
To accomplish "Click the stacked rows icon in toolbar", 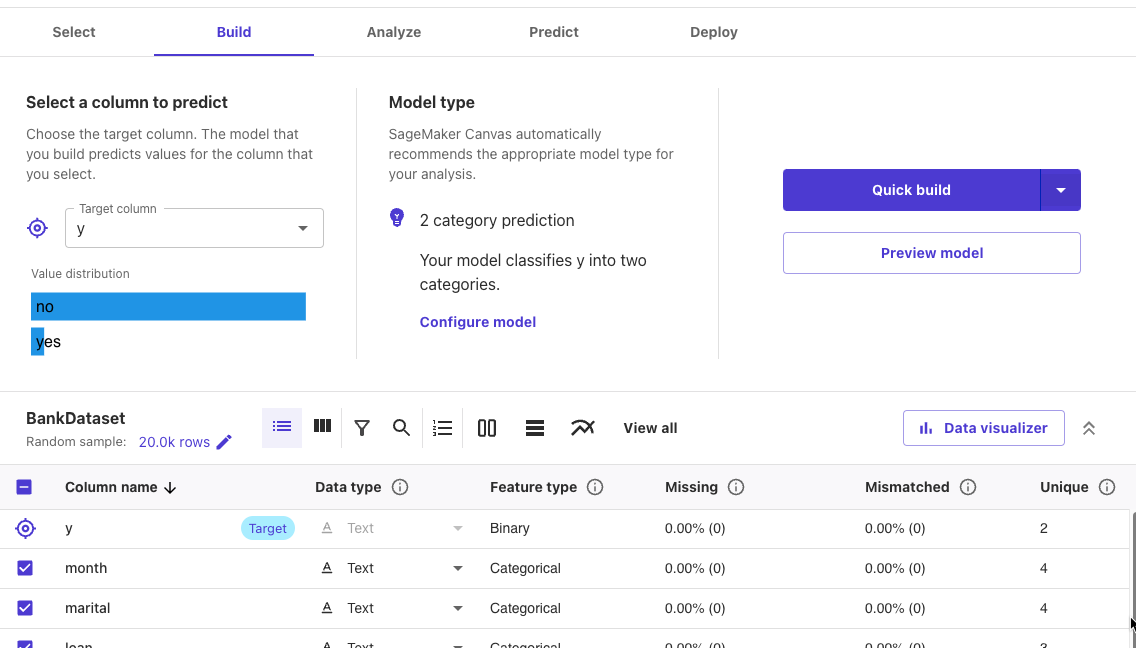I will tap(535, 428).
